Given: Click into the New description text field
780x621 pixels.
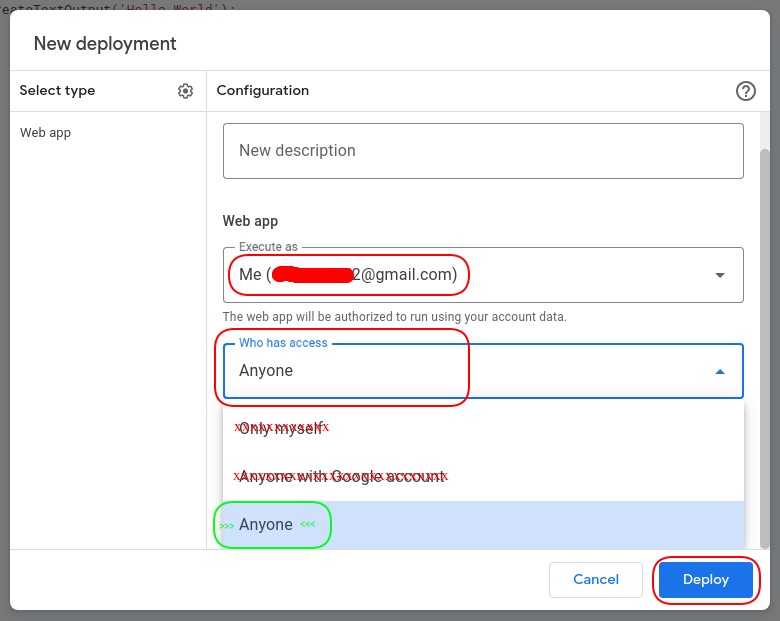Looking at the screenshot, I should point(482,151).
